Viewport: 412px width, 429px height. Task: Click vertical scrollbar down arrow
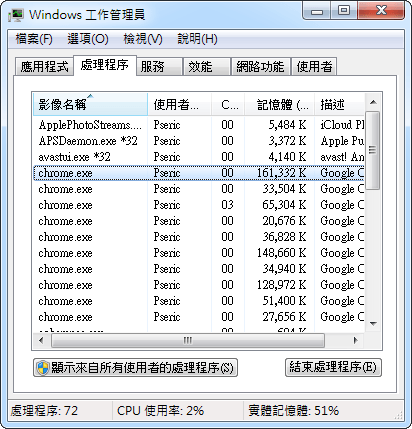[x=373, y=323]
